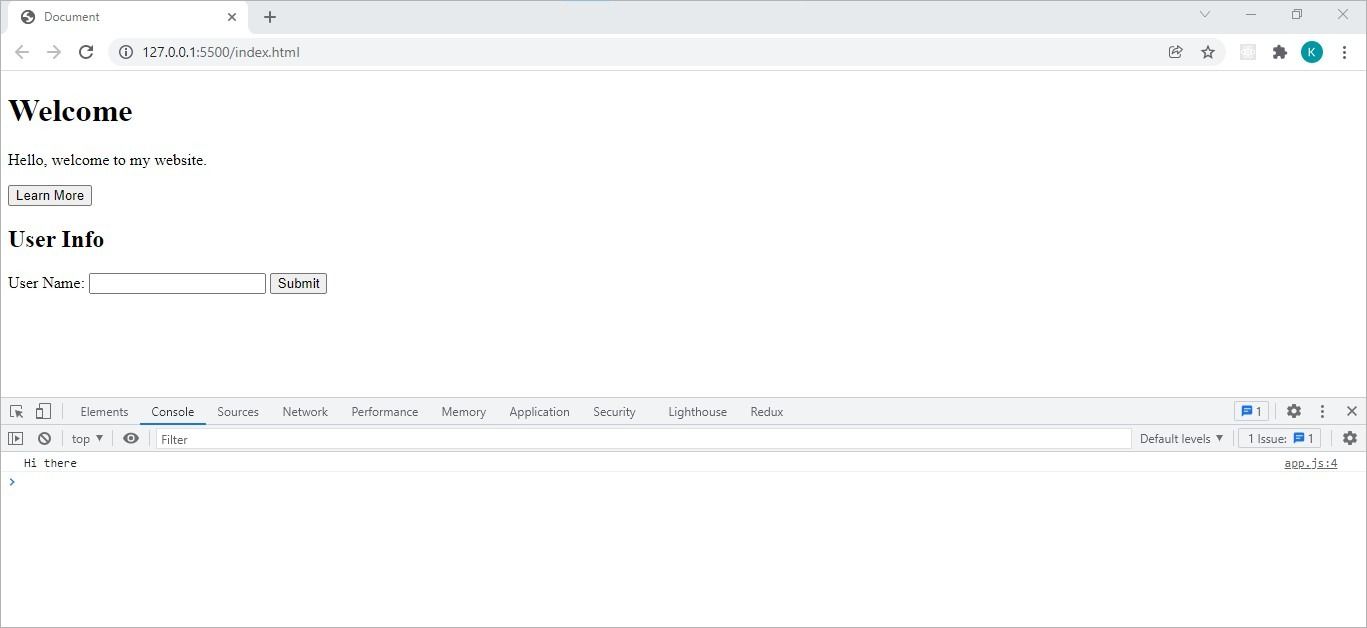Open the Application panel
The image size is (1367, 628).
[x=539, y=412]
